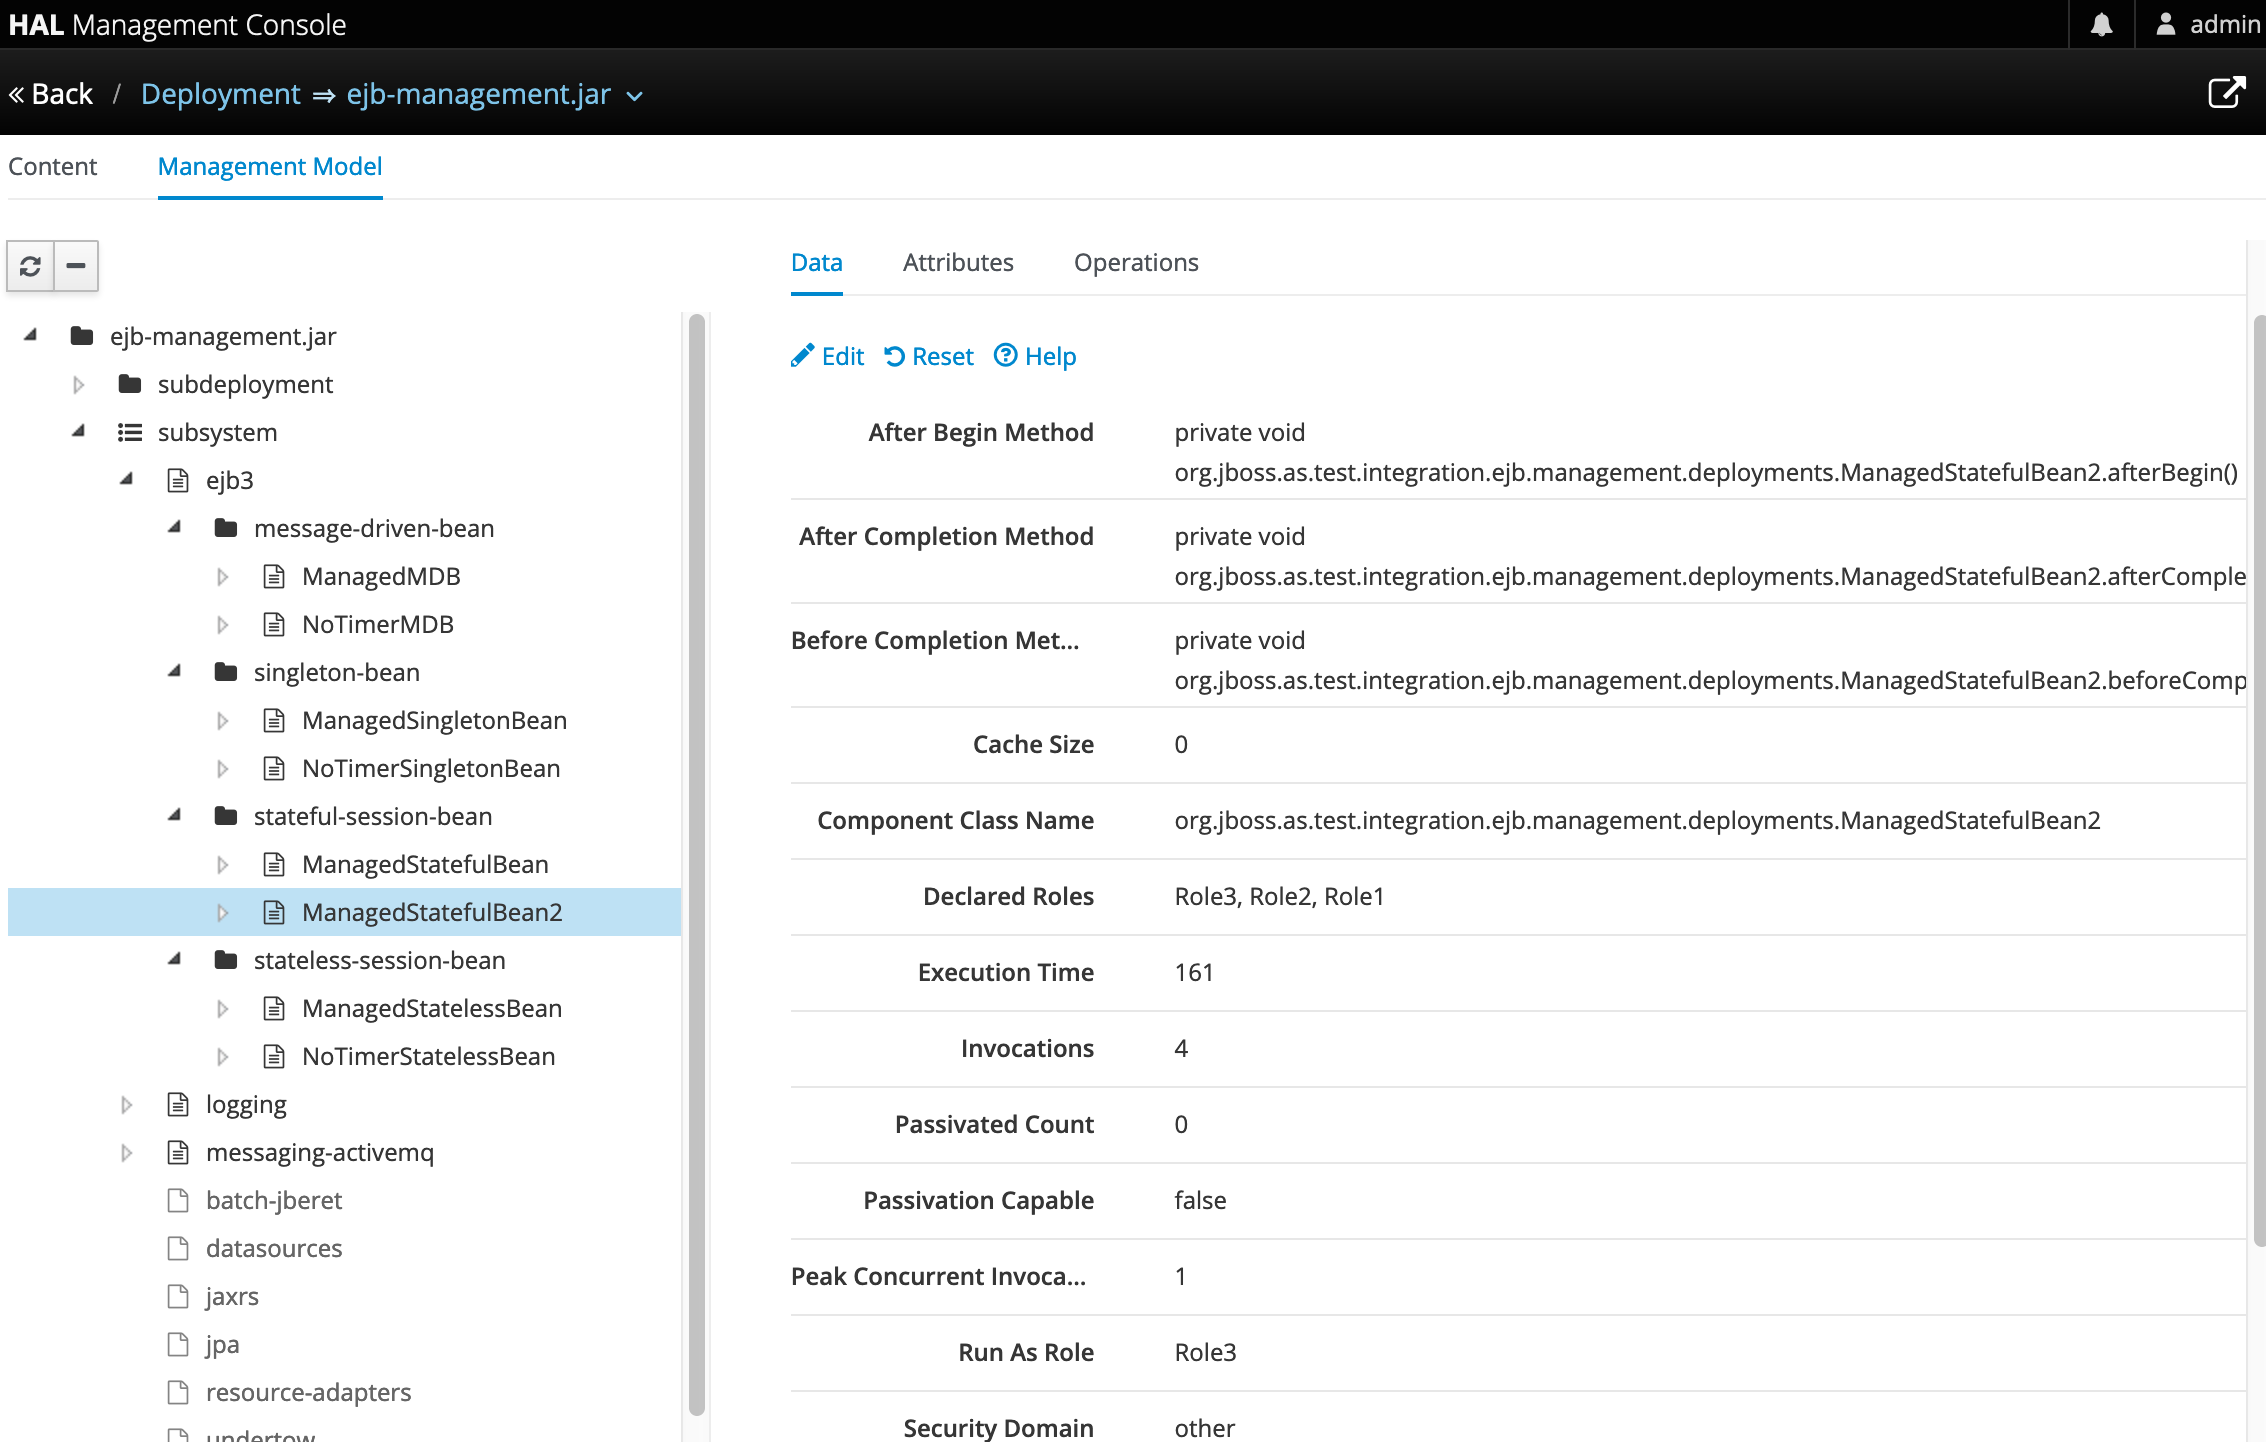Expand the subdeployment tree node

tap(78, 384)
